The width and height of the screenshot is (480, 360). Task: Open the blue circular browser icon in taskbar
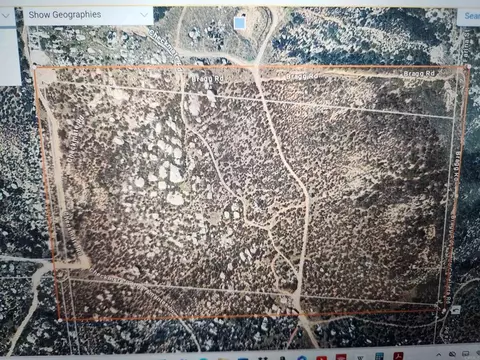[x=303, y=358]
